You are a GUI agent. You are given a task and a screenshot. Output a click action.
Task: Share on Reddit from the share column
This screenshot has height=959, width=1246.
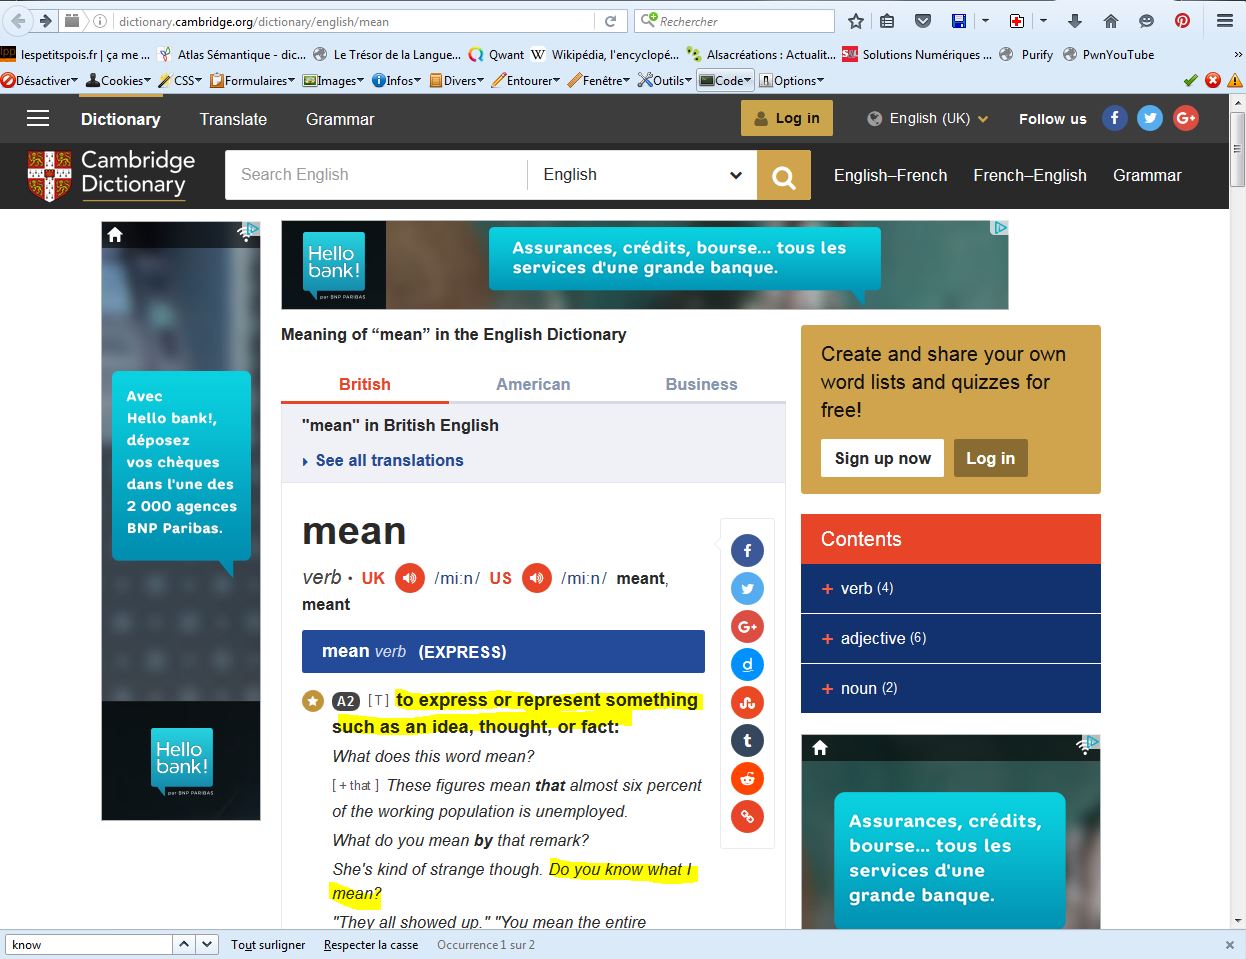pos(747,778)
